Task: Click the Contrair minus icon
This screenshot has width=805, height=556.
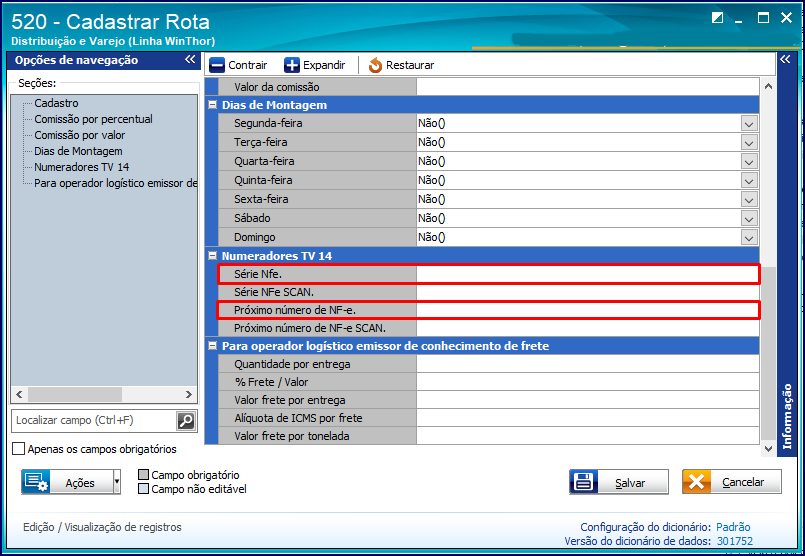Action: pos(217,65)
